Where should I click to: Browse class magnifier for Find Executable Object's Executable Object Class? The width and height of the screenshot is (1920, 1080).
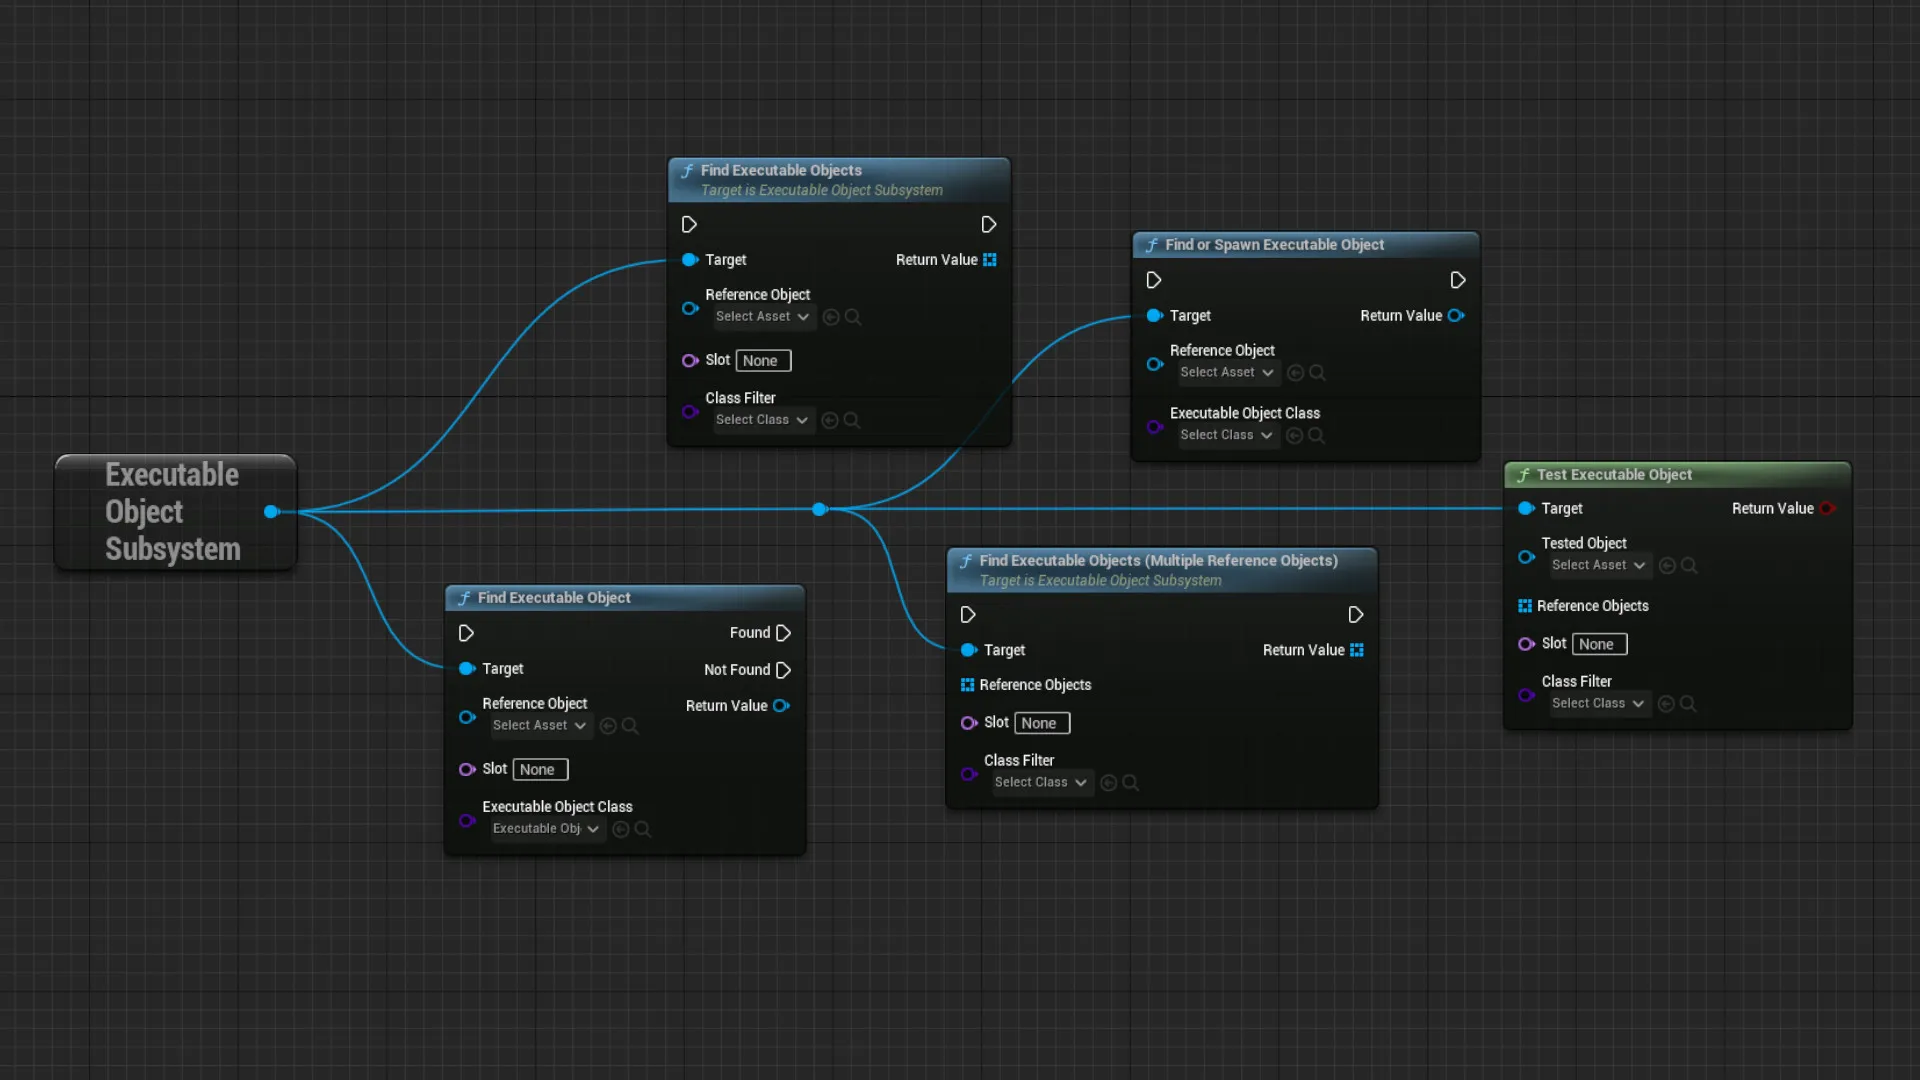coord(643,829)
